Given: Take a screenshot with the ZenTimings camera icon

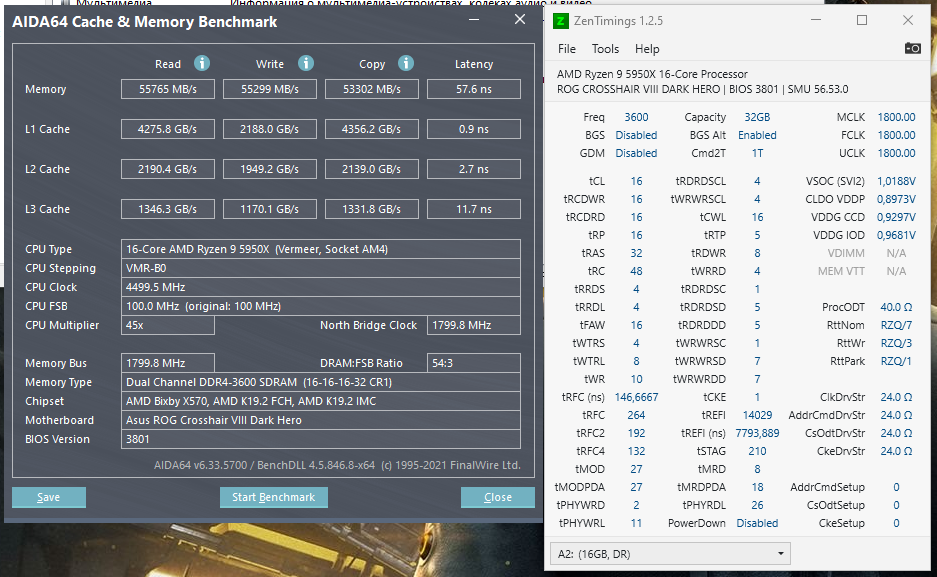Looking at the screenshot, I should pos(912,48).
